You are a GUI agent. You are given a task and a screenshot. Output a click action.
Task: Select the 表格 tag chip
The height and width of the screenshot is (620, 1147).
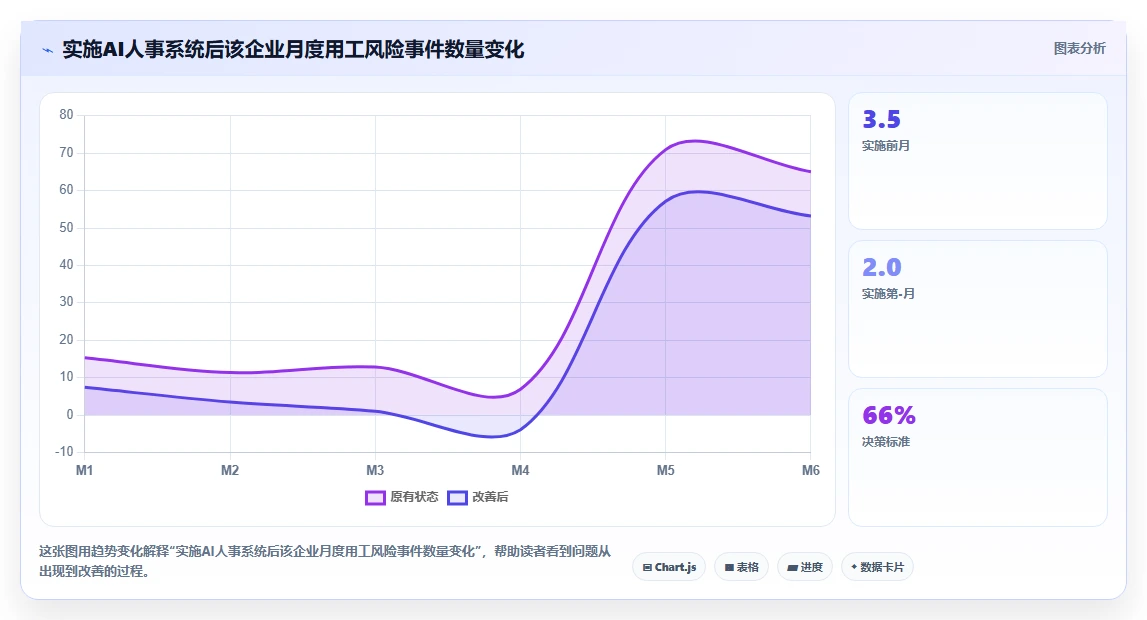coord(741,567)
